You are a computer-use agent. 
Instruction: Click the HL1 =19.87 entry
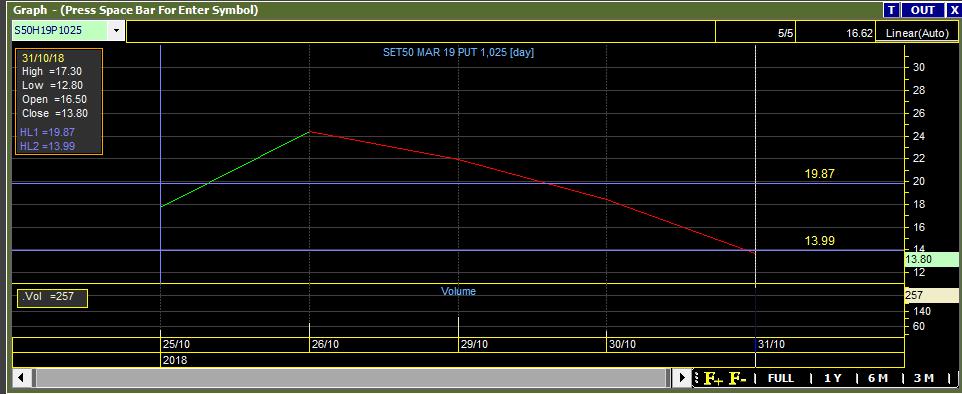pyautogui.click(x=47, y=132)
